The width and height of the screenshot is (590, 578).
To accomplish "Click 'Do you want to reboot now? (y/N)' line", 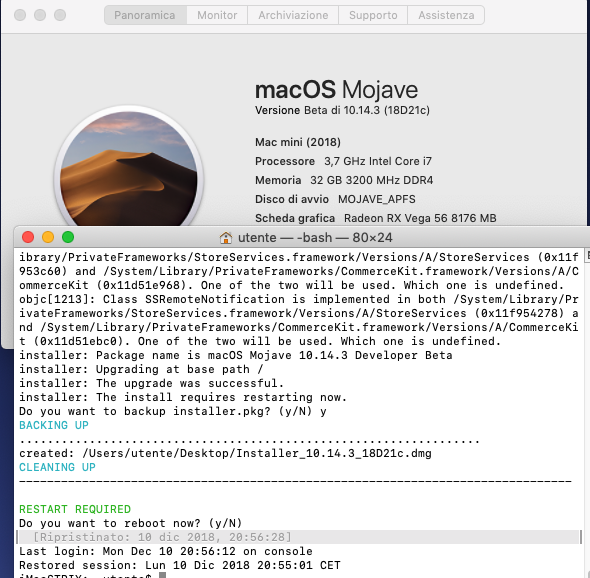I will tap(131, 523).
